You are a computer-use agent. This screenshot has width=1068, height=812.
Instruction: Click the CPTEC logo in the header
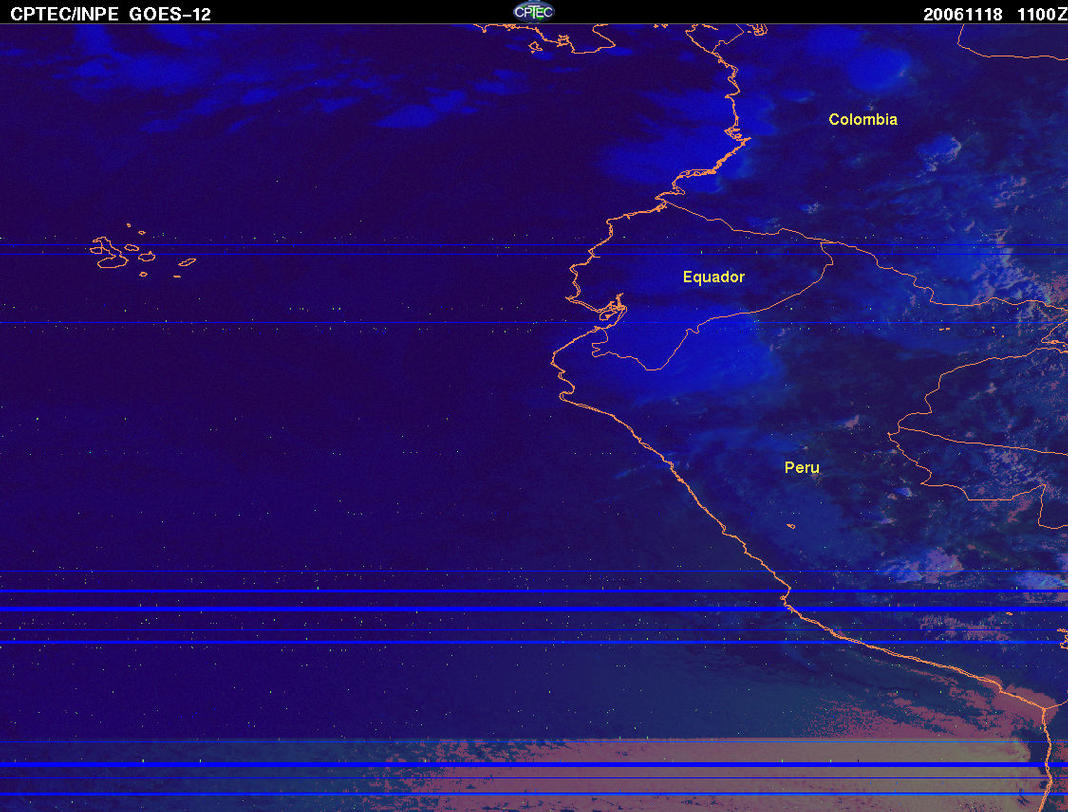tap(533, 12)
